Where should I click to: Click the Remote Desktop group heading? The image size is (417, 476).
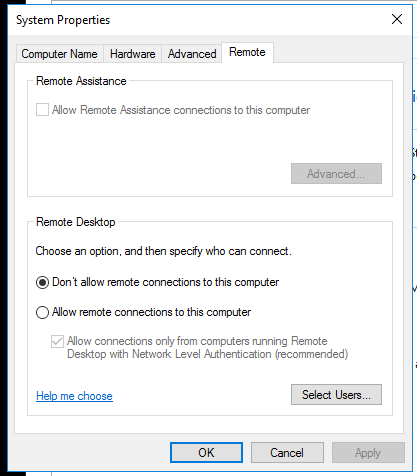point(76,222)
